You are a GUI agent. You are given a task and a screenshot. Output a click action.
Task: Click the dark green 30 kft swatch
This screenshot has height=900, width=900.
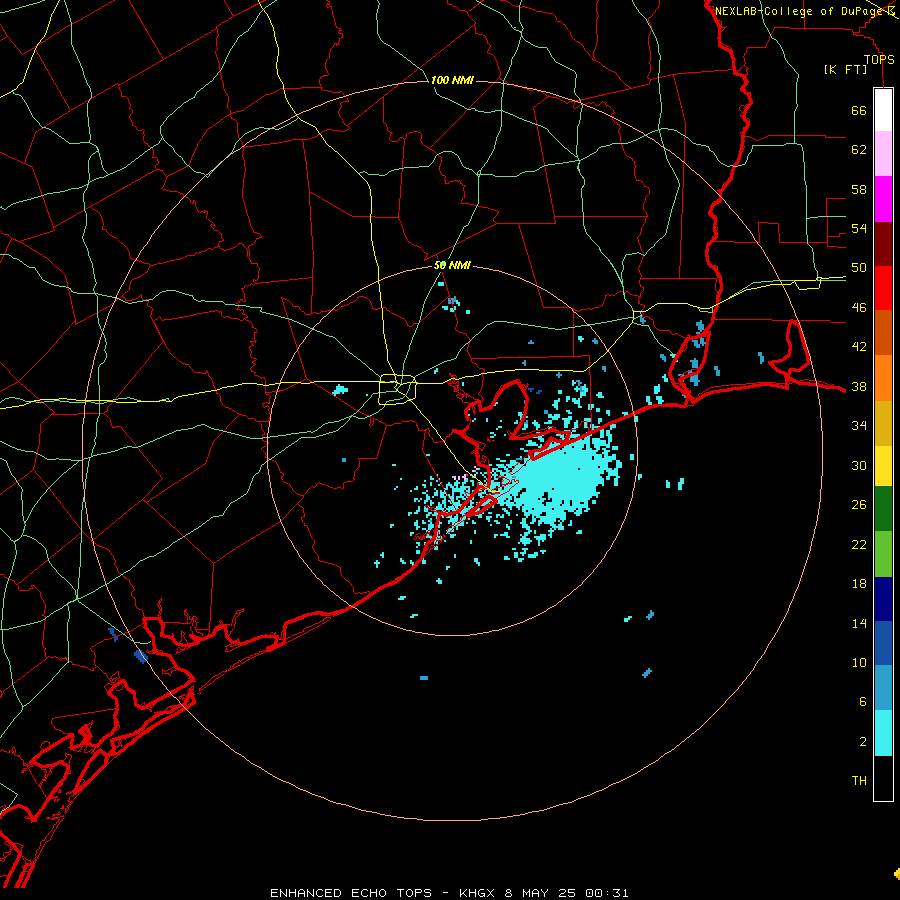(x=883, y=509)
